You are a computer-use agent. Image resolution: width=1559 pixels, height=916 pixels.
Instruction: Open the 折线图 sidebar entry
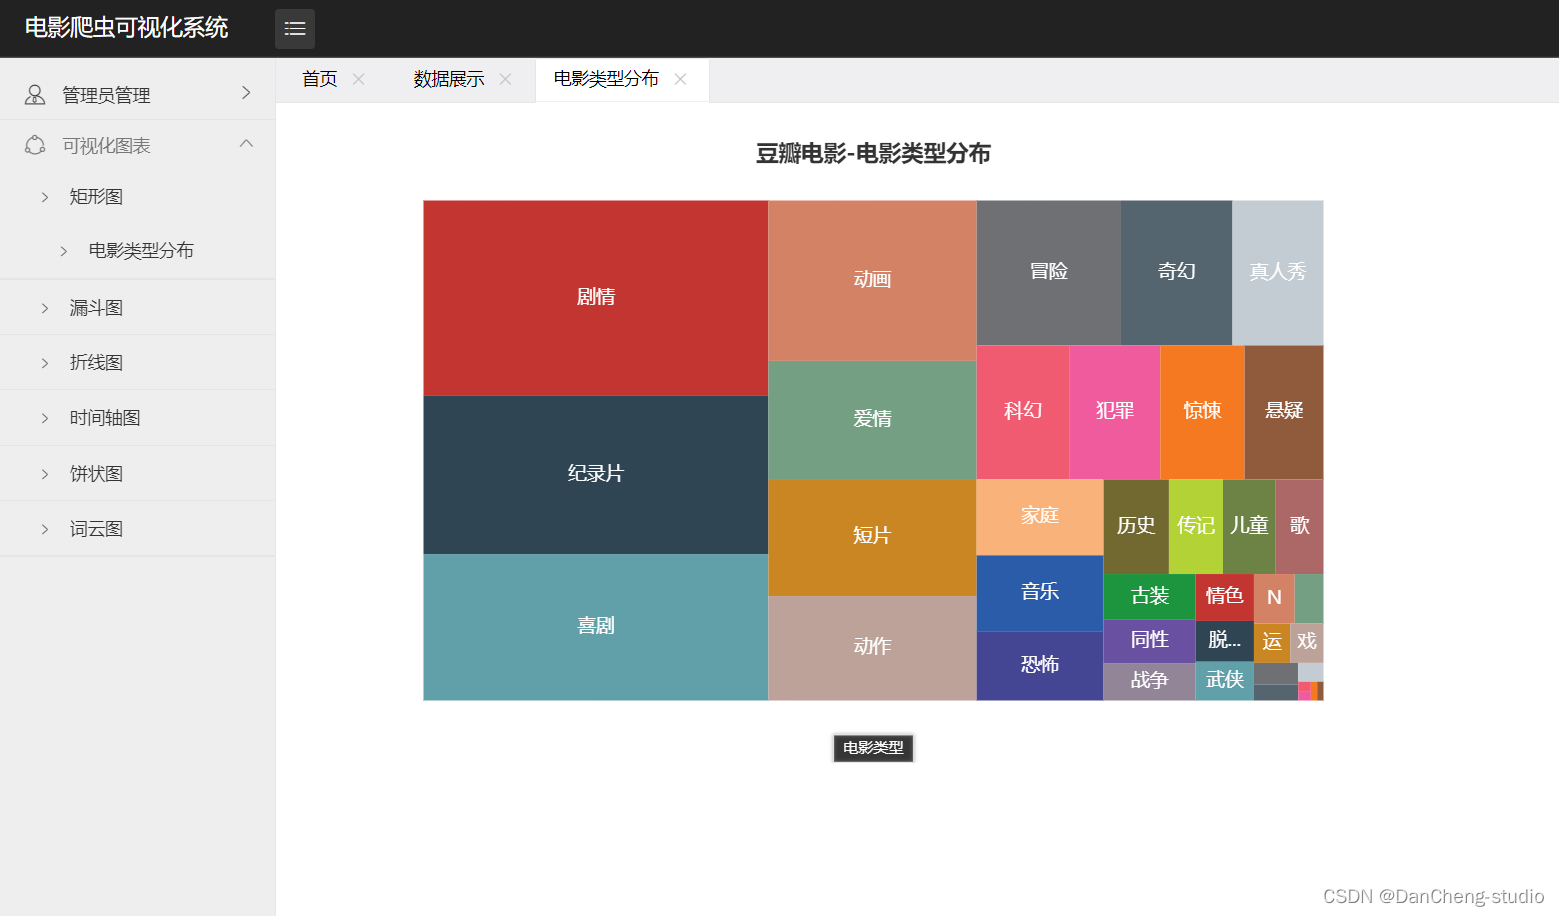(x=138, y=363)
